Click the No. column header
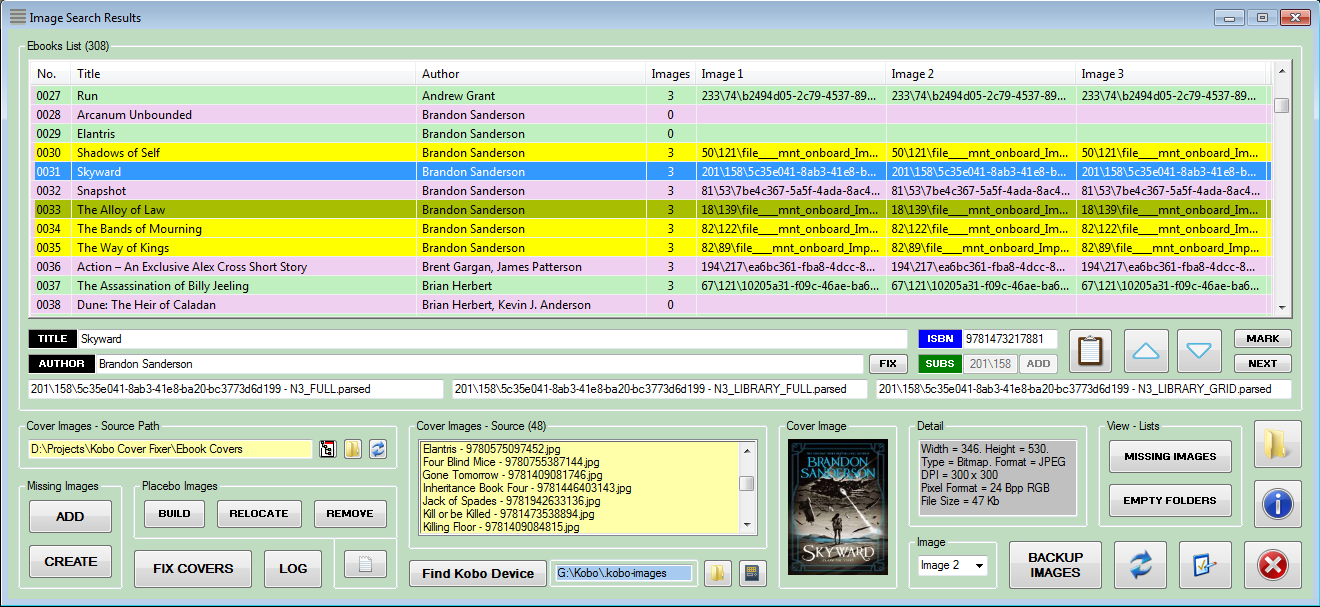The image size is (1320, 607). (50, 74)
